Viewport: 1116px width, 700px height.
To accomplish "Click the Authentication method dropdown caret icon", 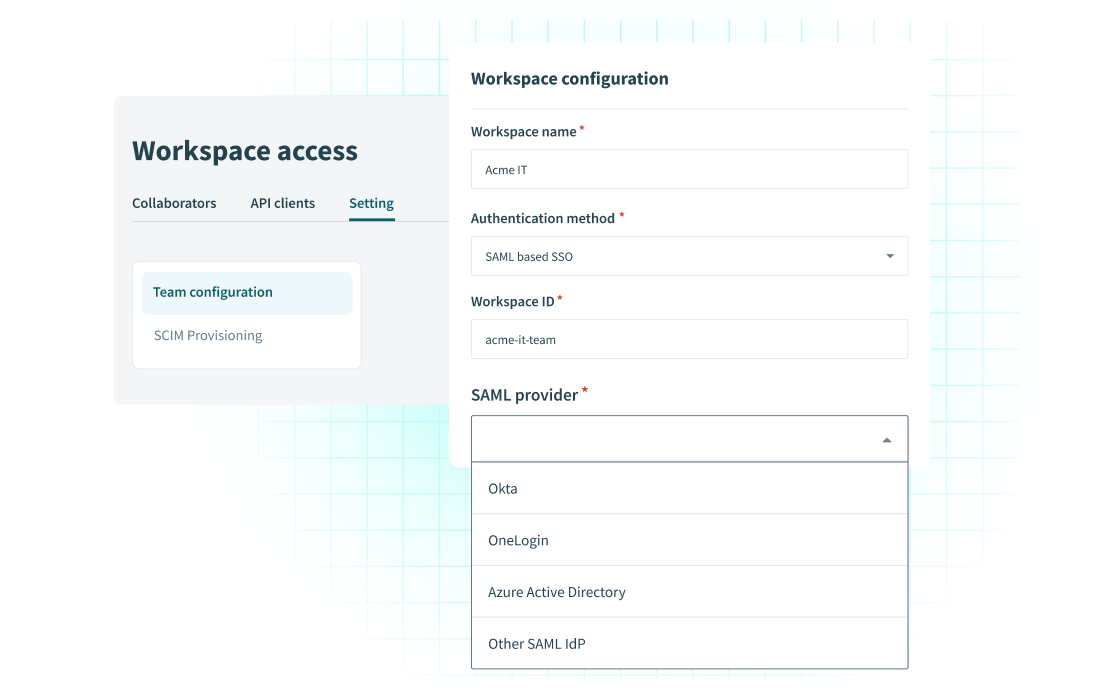I will tap(888, 256).
